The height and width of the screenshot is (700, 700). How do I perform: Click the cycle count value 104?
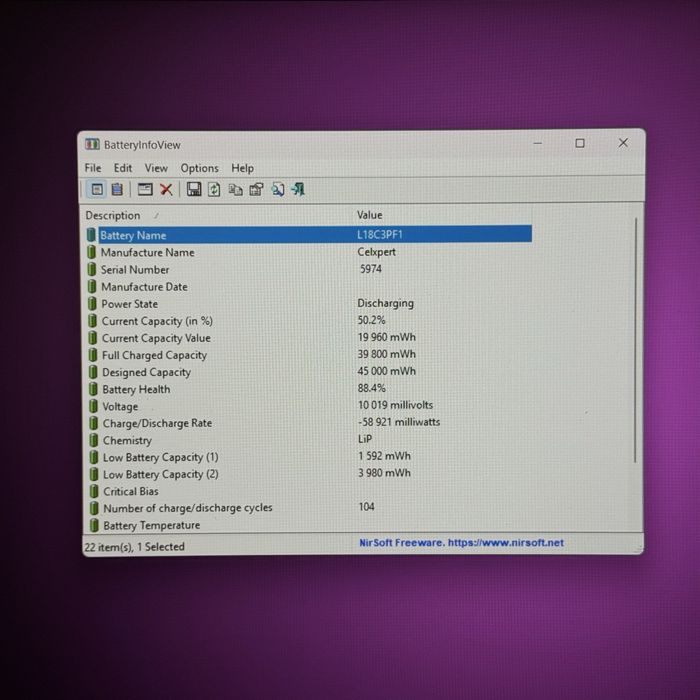coord(367,507)
